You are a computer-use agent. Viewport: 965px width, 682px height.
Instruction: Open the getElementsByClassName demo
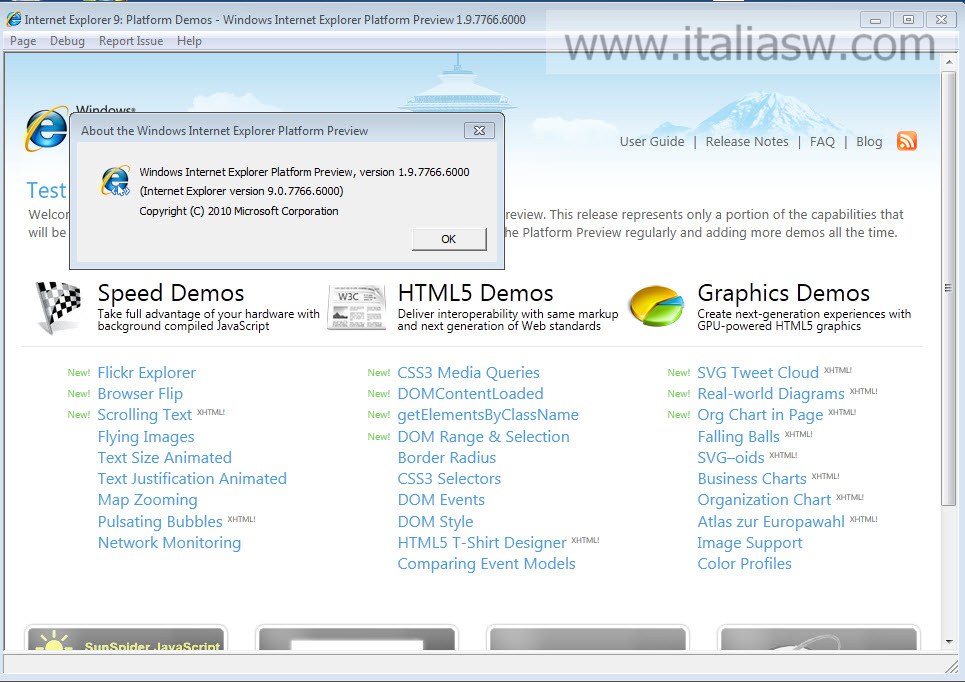488,415
